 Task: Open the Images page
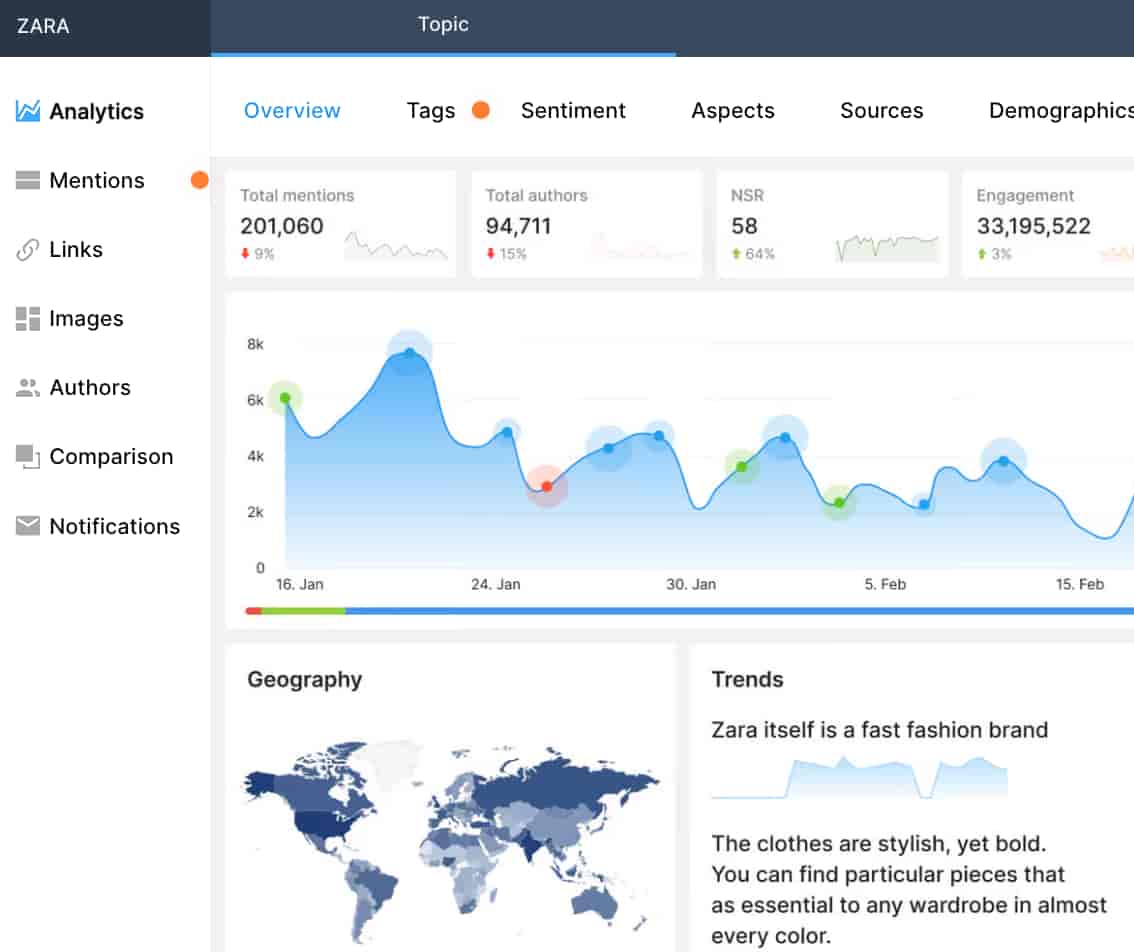86,319
